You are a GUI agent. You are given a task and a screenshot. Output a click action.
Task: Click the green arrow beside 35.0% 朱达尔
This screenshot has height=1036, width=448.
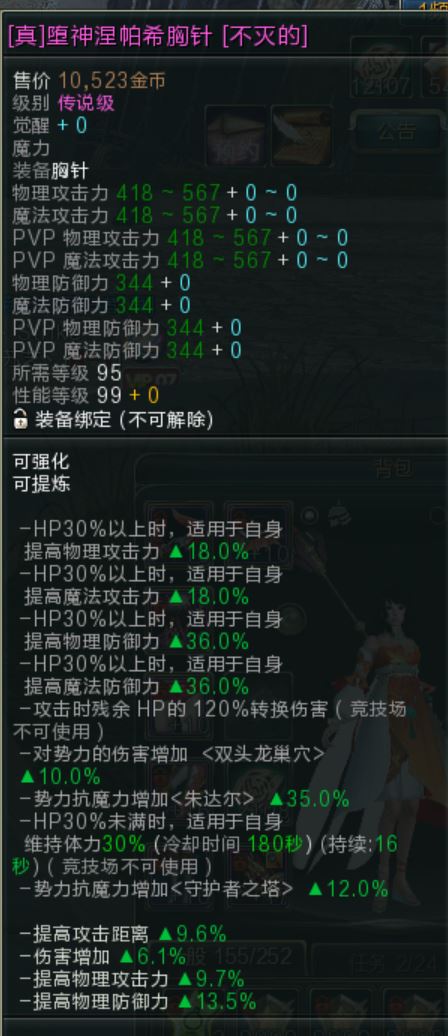click(x=278, y=799)
